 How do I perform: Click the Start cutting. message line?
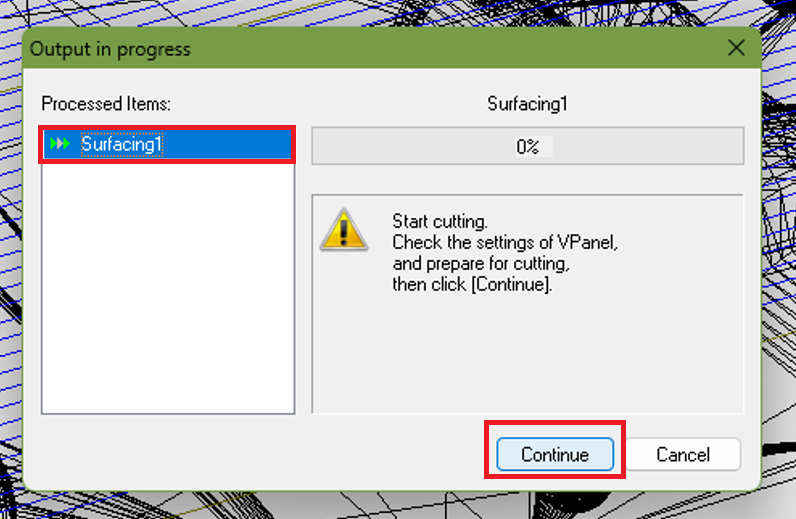440,221
